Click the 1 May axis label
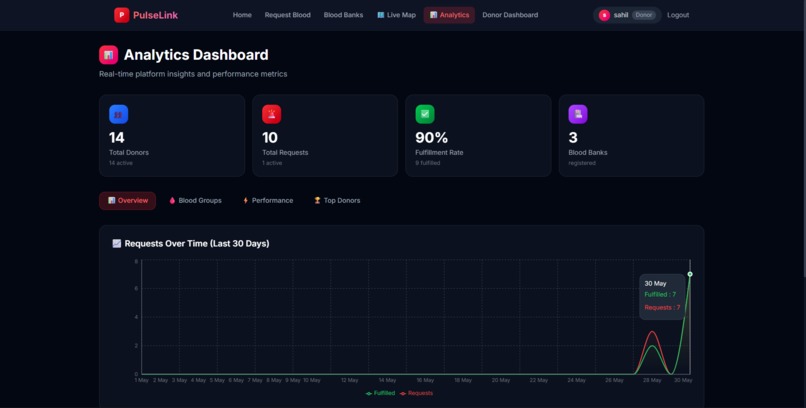The height and width of the screenshot is (408, 806). 141,380
